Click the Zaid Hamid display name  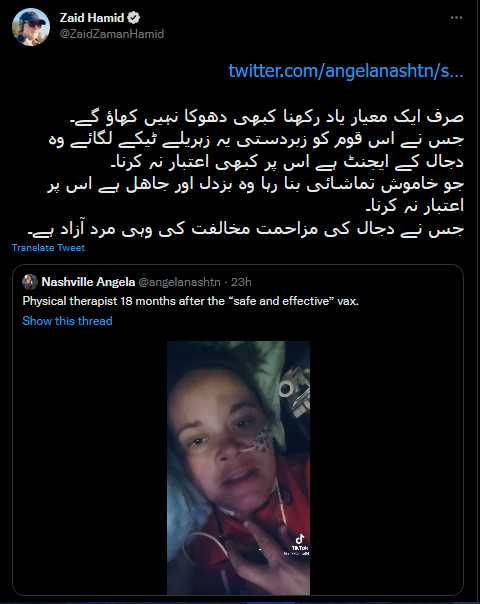point(92,18)
